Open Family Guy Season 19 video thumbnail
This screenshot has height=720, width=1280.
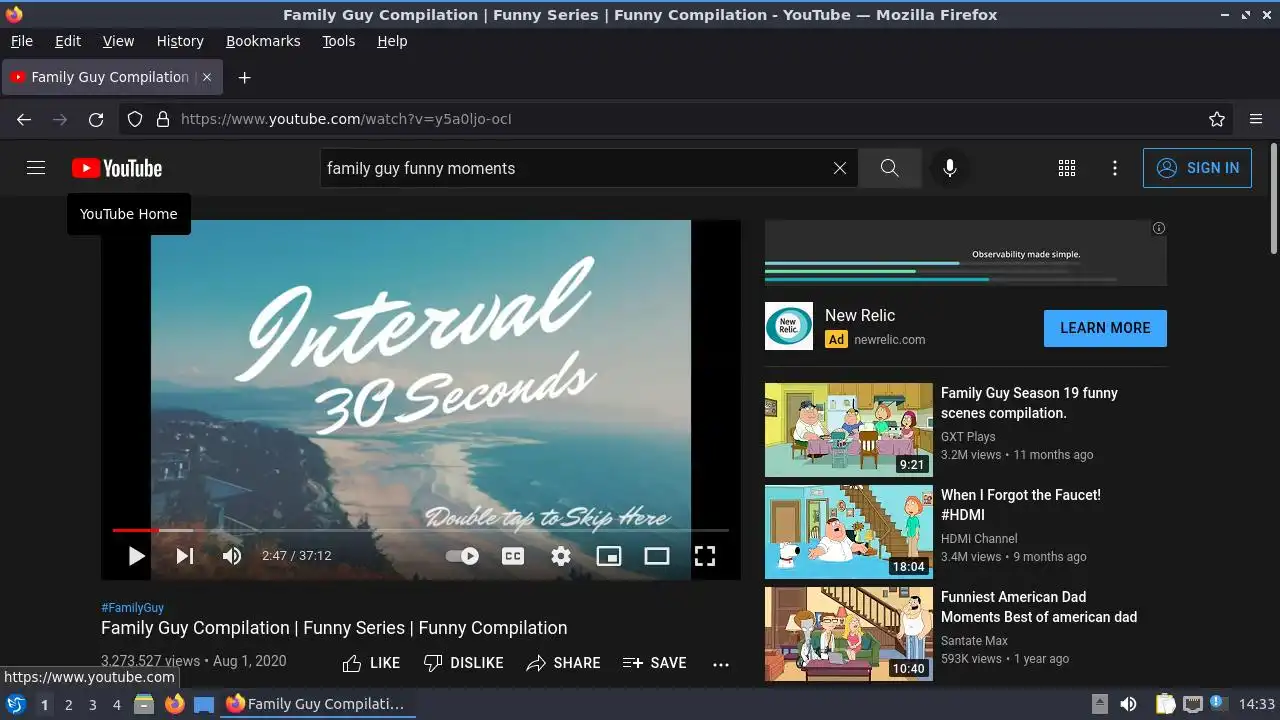pos(849,430)
